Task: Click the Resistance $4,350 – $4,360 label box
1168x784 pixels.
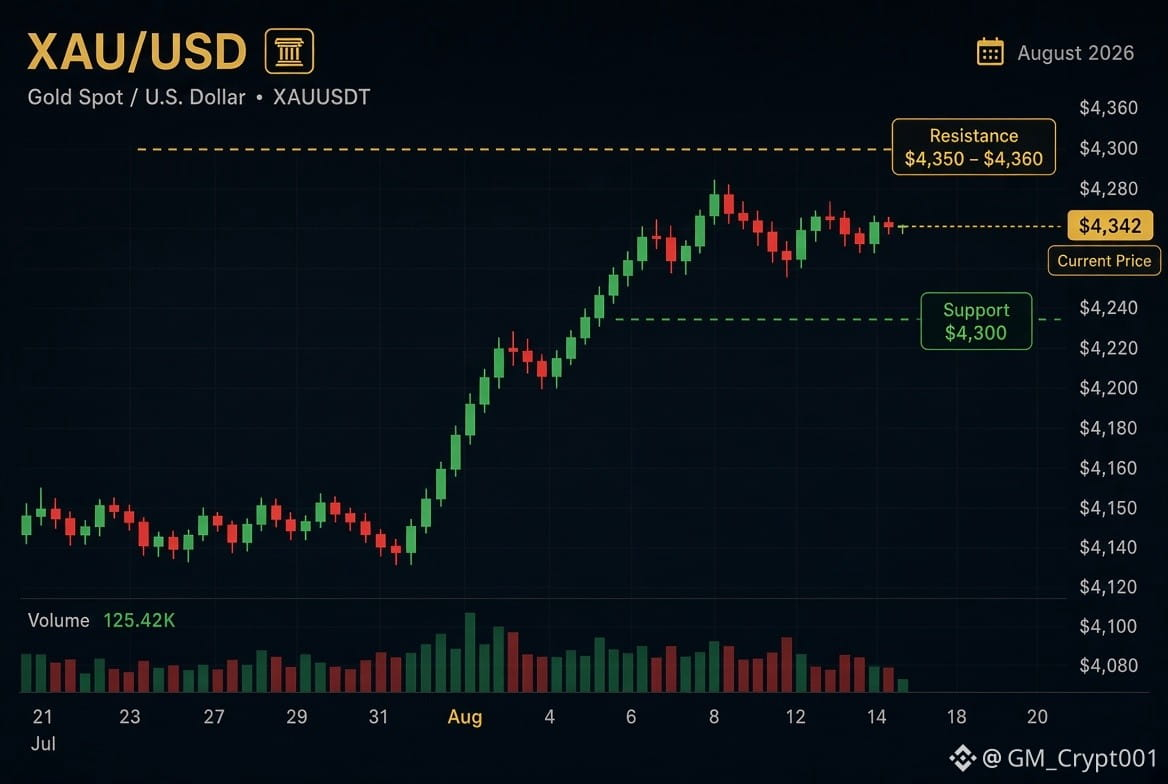Action: pos(974,147)
